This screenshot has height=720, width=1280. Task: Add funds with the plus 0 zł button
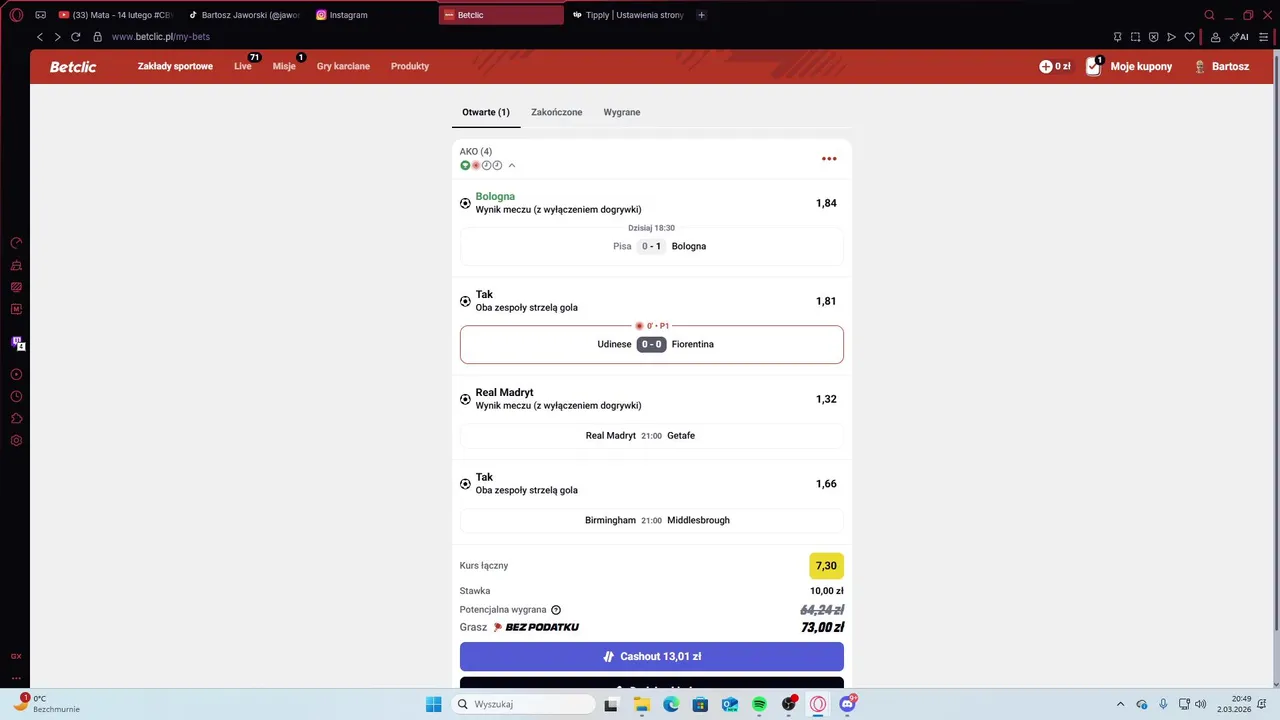[1055, 67]
